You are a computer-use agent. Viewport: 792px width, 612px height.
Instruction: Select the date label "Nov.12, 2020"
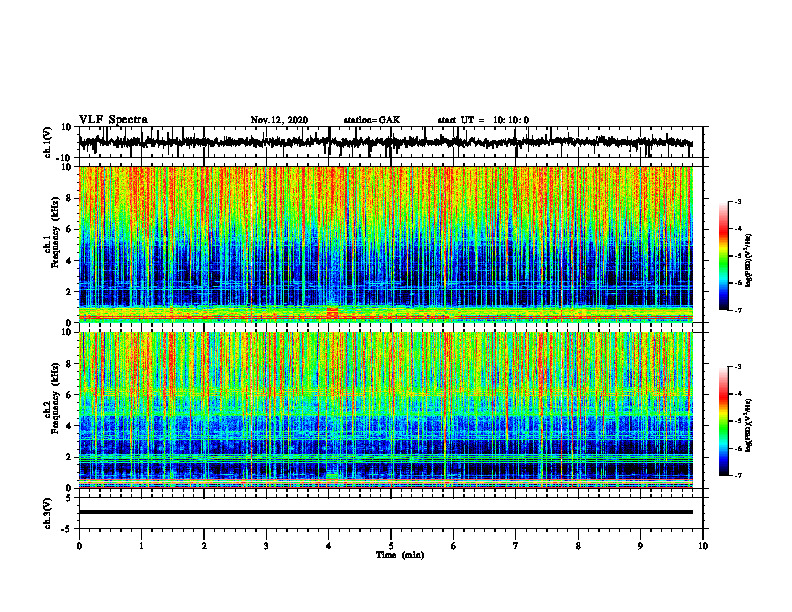coord(279,120)
